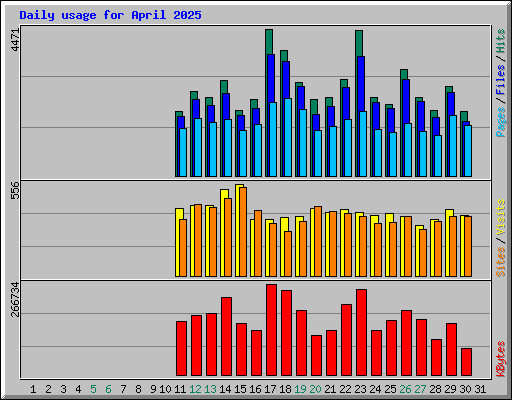This screenshot has width=512, height=400.
Task: Click the yellow visits bar for day 29
Action: point(447,243)
